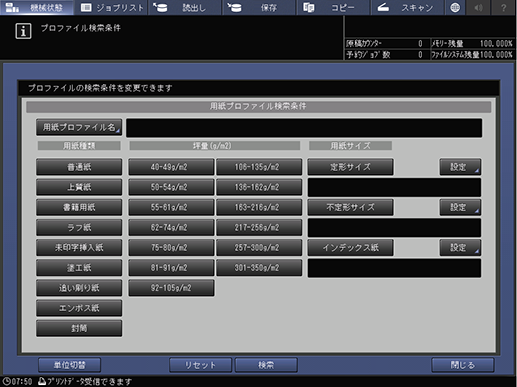
Task: Choose the 不定形サイズ paper size option
Action: (x=350, y=207)
